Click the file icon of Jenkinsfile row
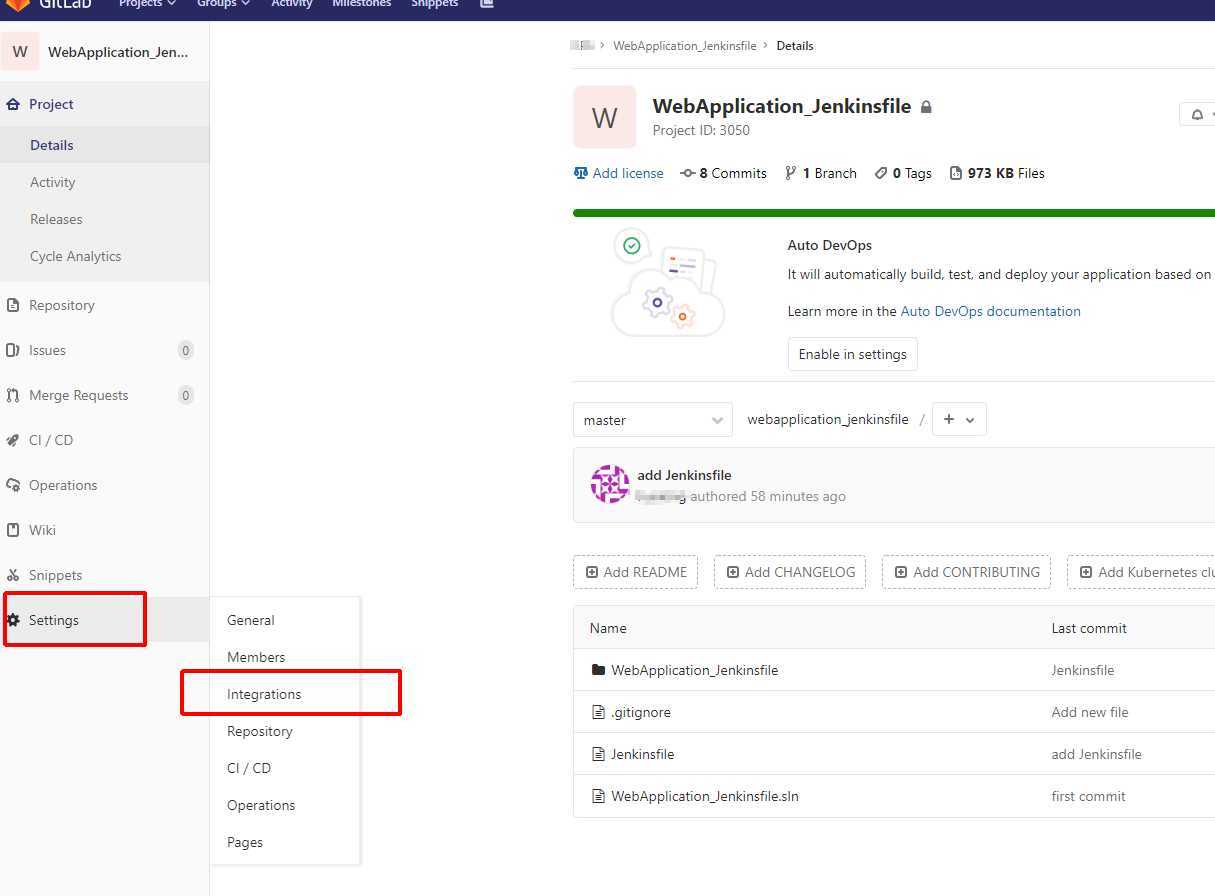The width and height of the screenshot is (1215, 896). click(599, 754)
